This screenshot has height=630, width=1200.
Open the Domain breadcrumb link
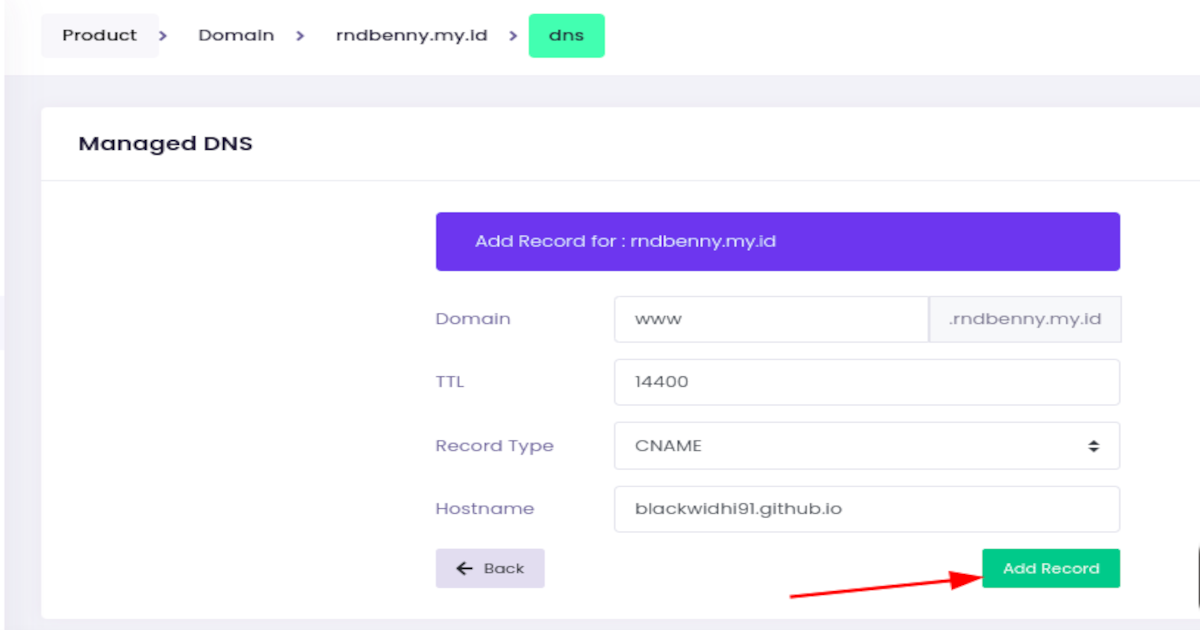tap(236, 35)
